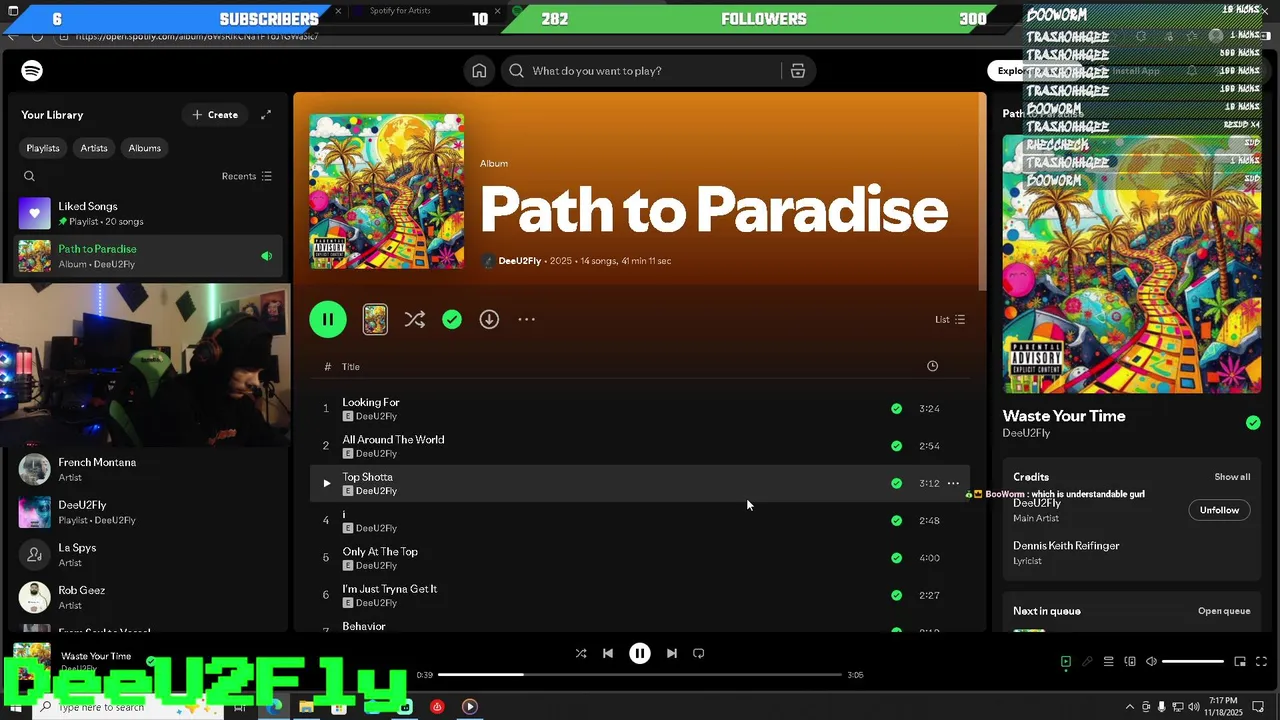Click the small album art next to the green pause button
Viewport: 1280px width, 720px height.
tap(375, 319)
